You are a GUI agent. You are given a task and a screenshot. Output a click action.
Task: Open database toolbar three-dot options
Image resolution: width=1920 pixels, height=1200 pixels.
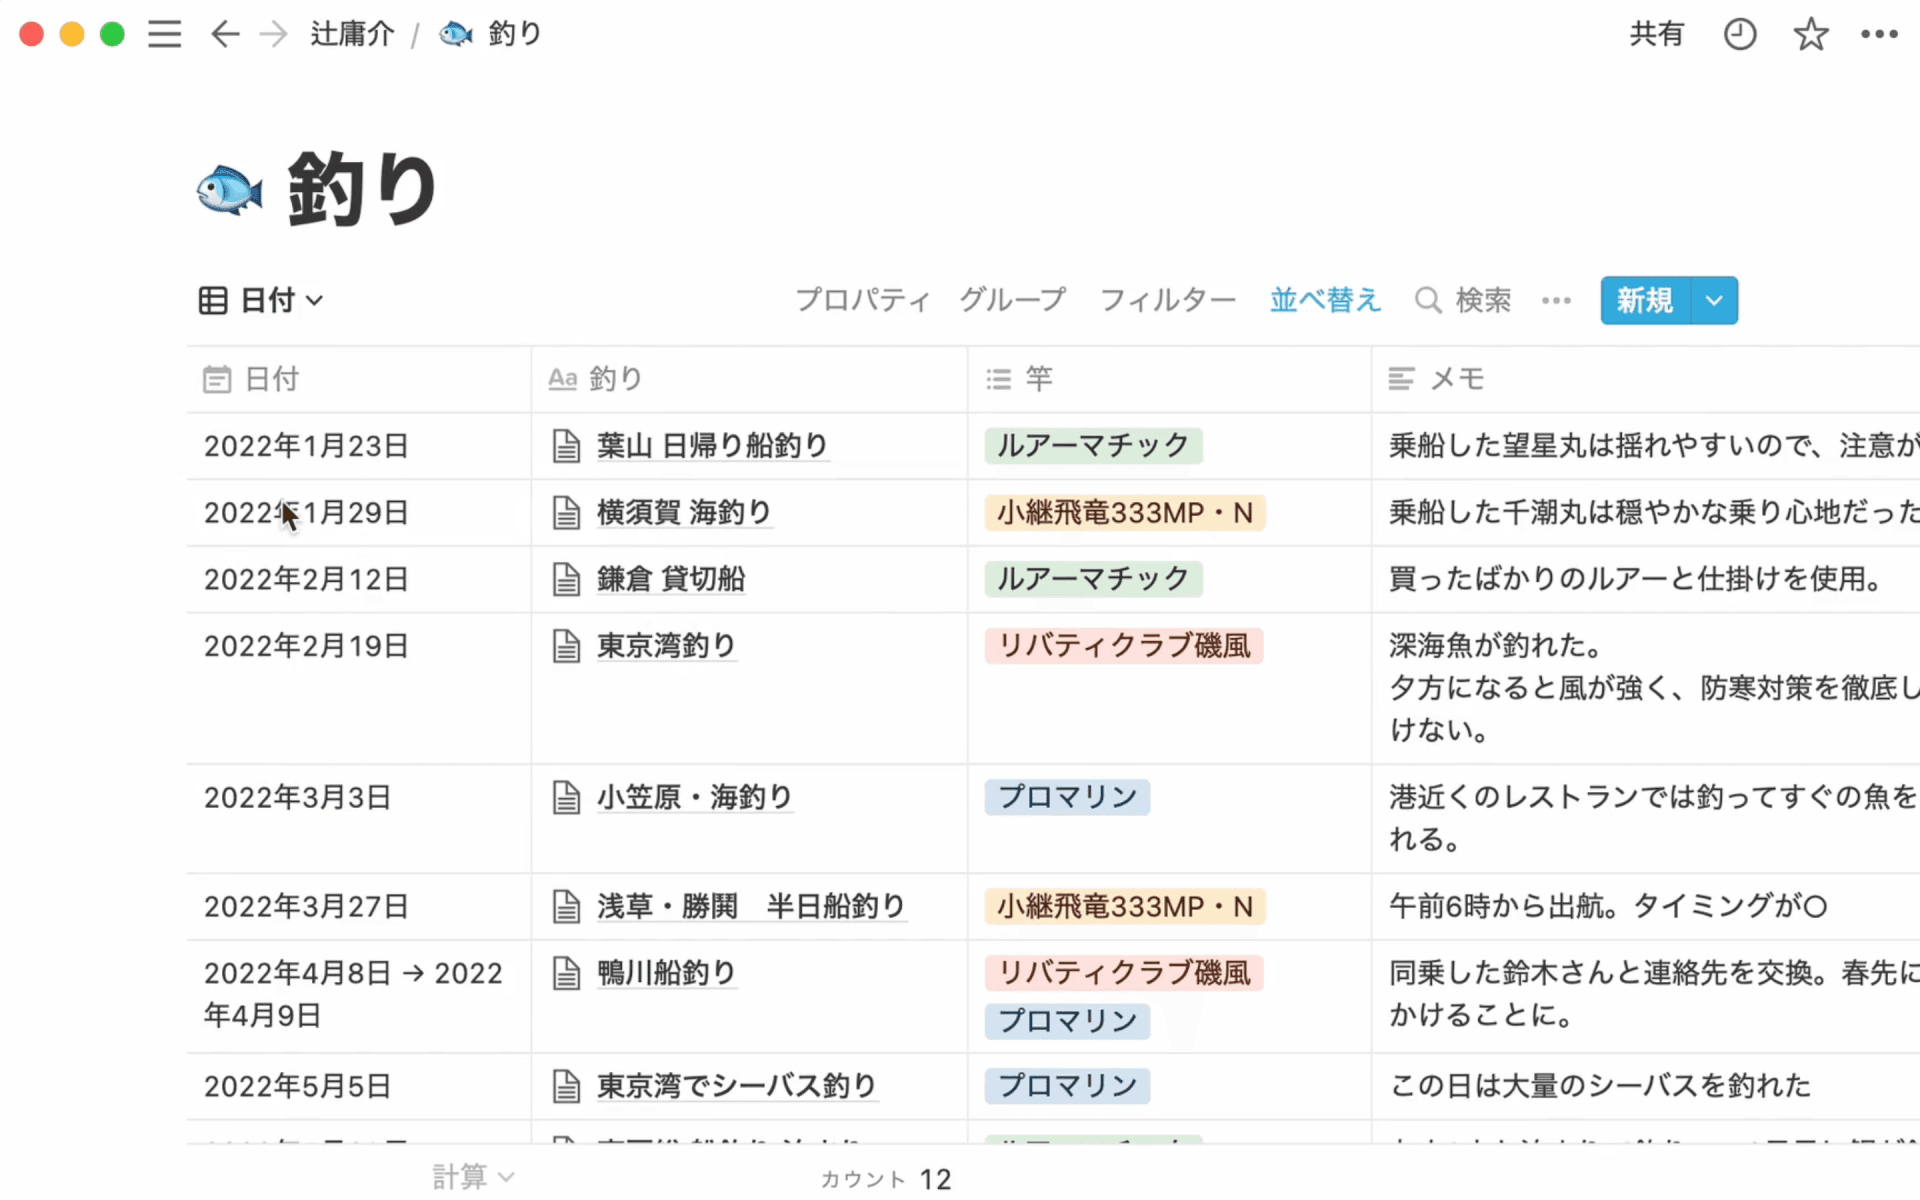pos(1556,300)
